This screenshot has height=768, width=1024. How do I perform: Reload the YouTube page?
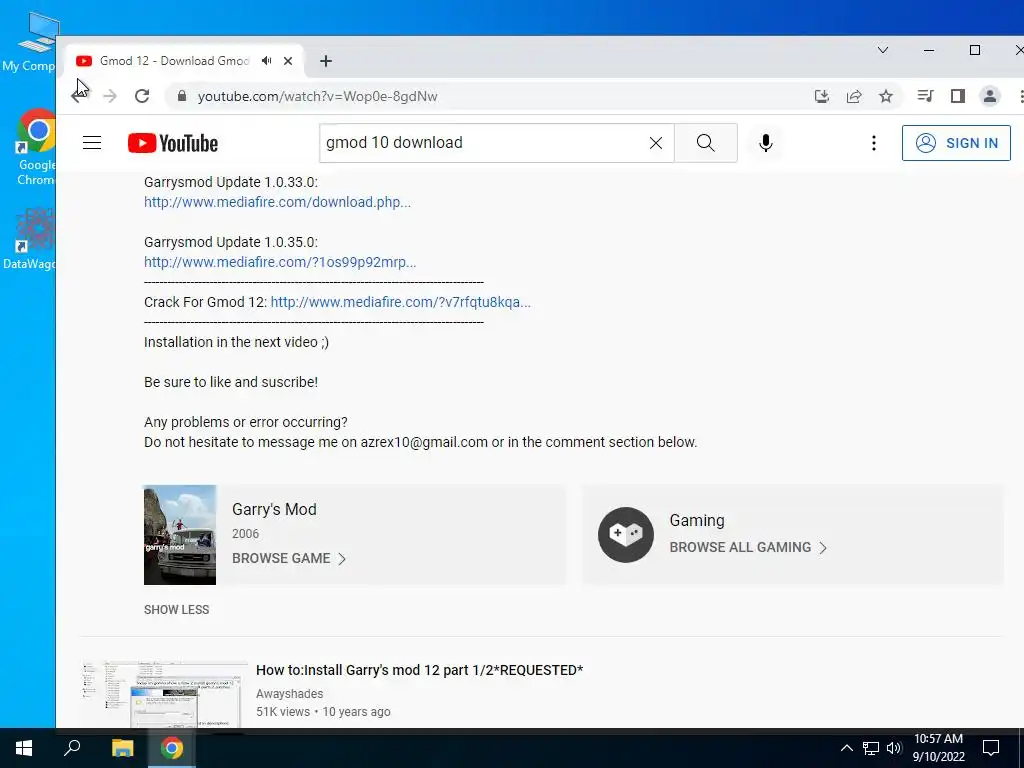coord(142,97)
